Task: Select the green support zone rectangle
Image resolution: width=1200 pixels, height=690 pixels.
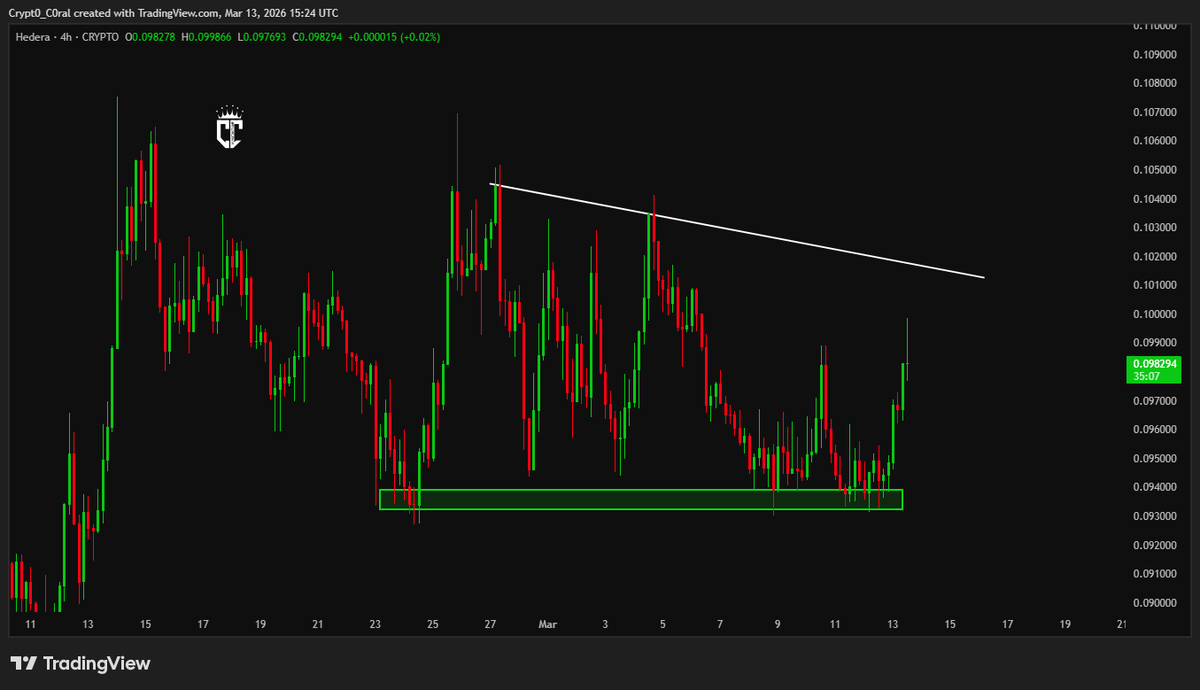Action: [641, 500]
